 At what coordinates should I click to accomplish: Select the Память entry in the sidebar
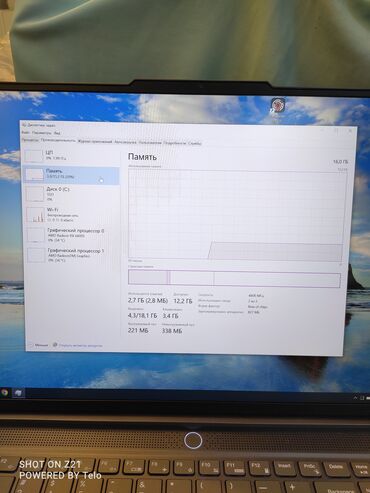tap(72, 175)
